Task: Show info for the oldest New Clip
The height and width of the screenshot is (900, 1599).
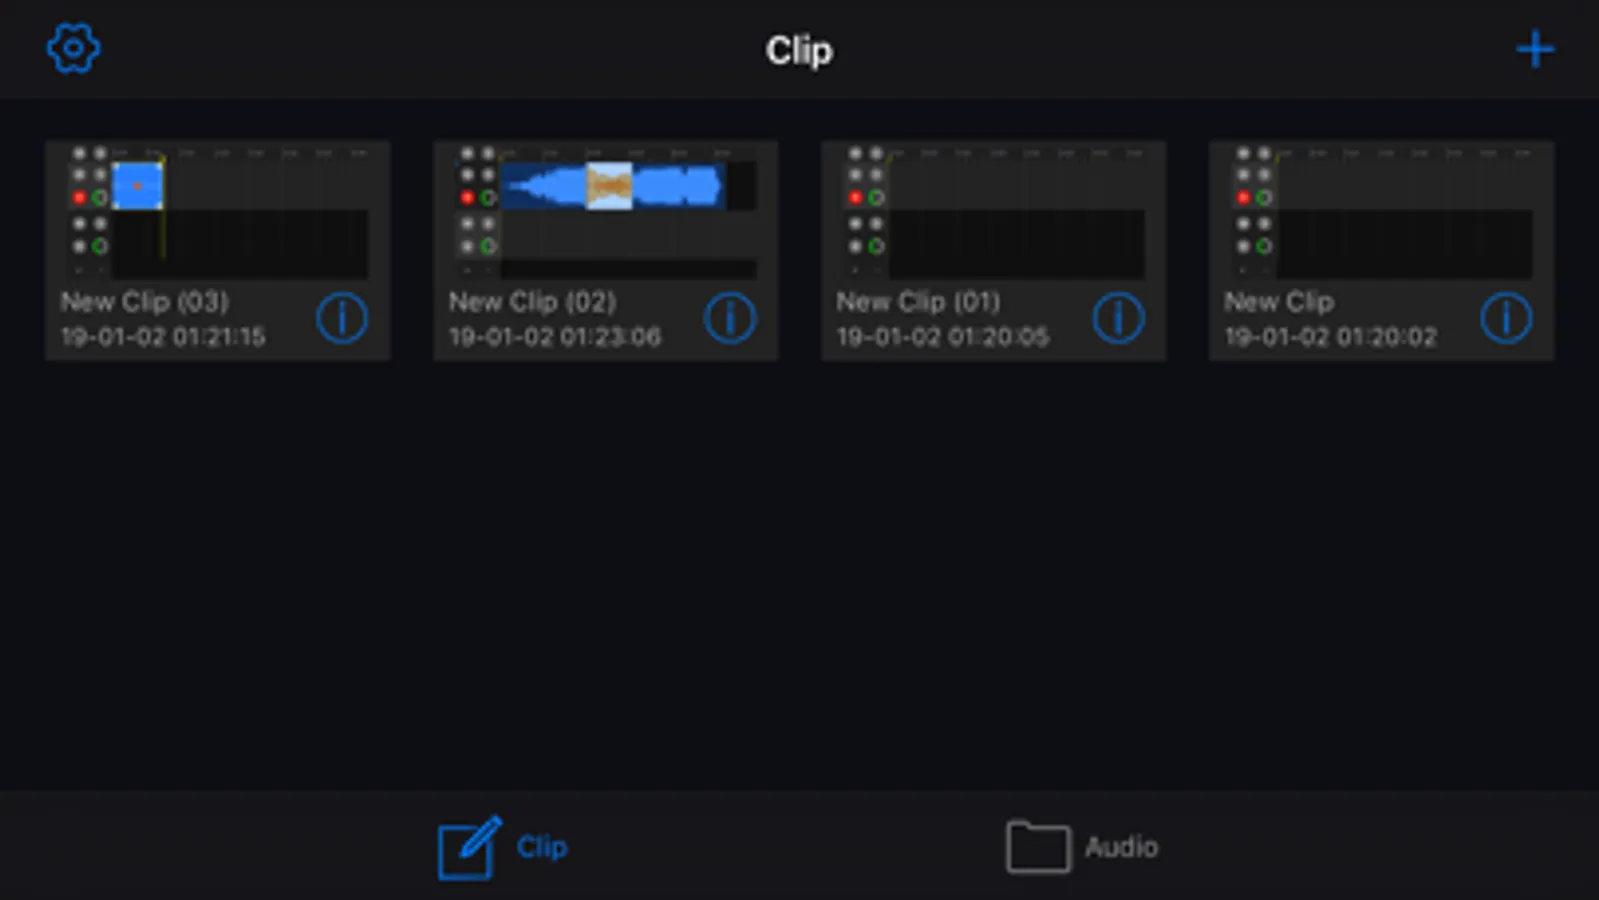Action: click(x=1506, y=319)
